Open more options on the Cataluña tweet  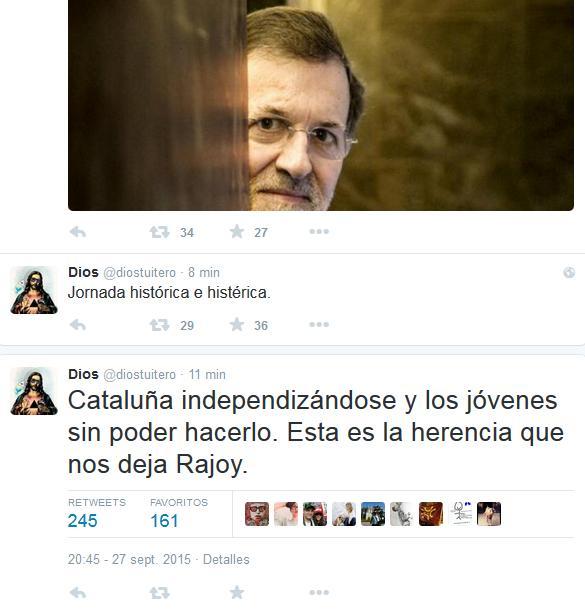[319, 592]
